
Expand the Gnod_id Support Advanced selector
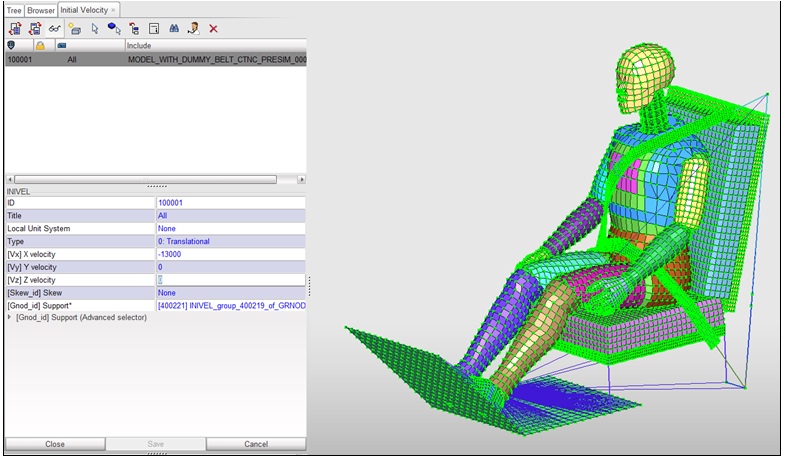tap(10, 317)
